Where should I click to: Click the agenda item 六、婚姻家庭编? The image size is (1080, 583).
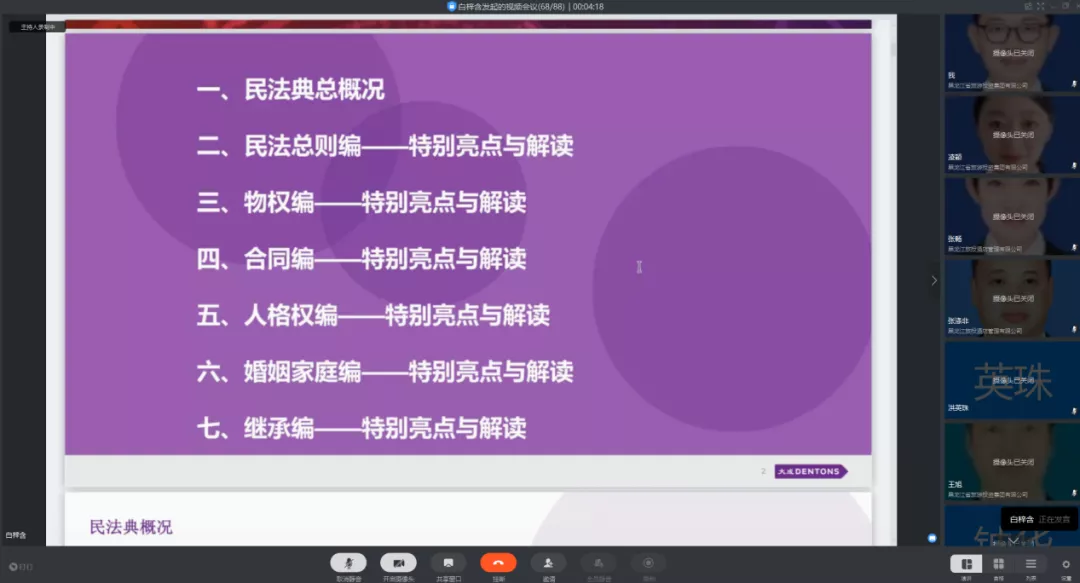tap(384, 371)
